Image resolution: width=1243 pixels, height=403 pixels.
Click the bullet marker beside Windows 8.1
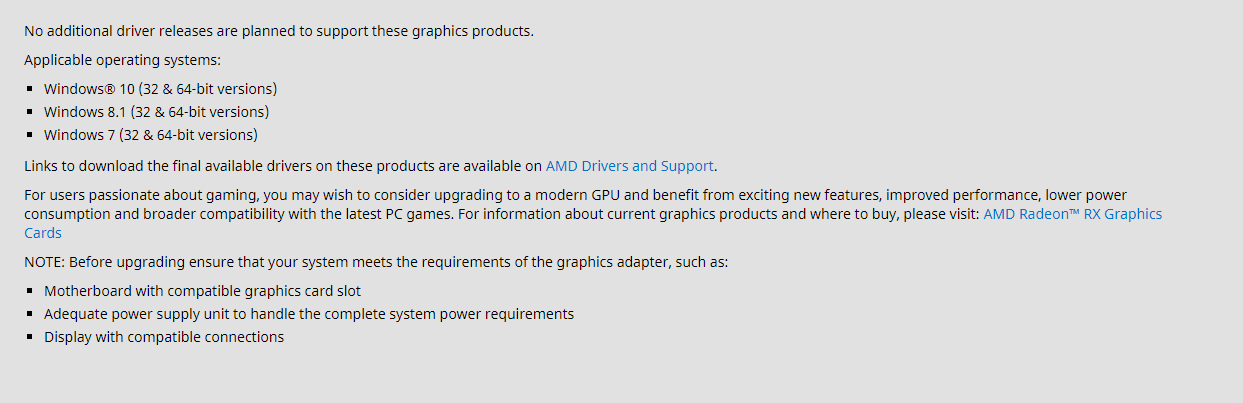coord(31,112)
